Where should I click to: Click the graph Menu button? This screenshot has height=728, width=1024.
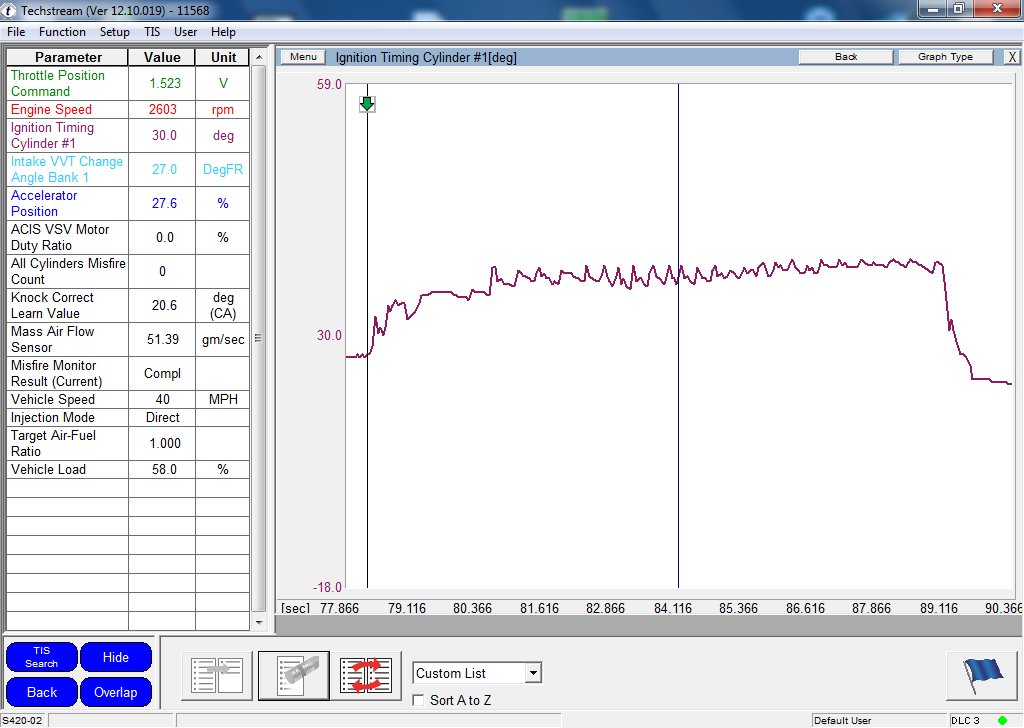[x=303, y=57]
